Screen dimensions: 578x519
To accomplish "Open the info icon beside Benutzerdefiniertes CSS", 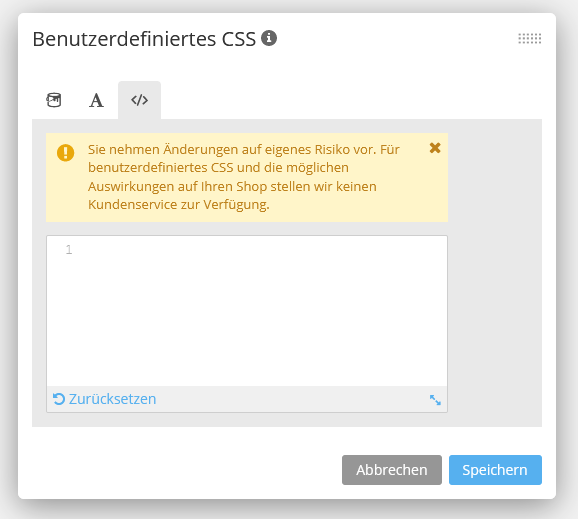I will (269, 38).
